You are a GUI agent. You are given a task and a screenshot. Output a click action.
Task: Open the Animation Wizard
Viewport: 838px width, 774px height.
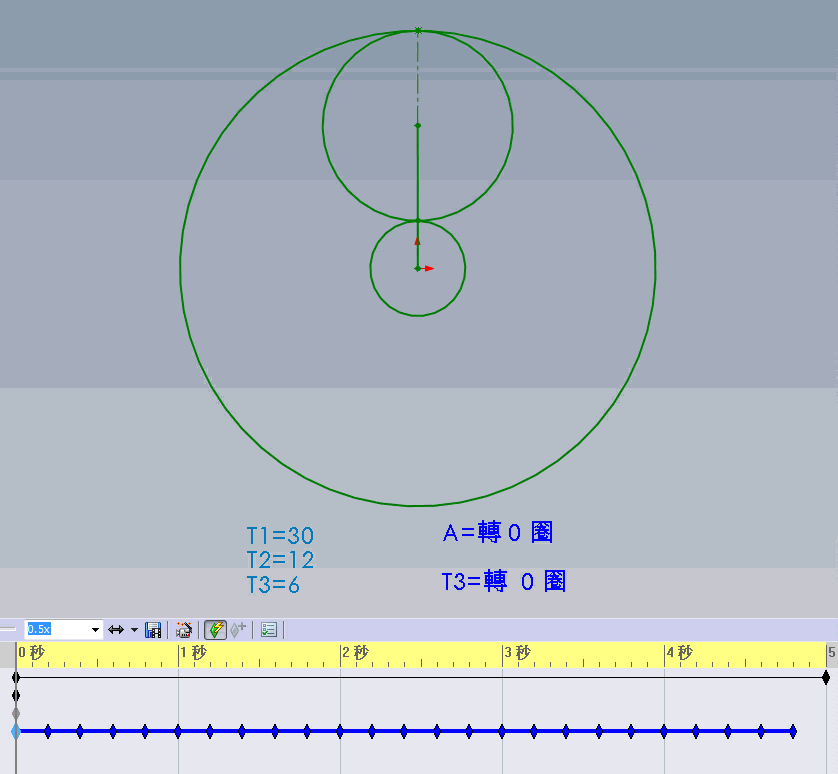tap(184, 629)
